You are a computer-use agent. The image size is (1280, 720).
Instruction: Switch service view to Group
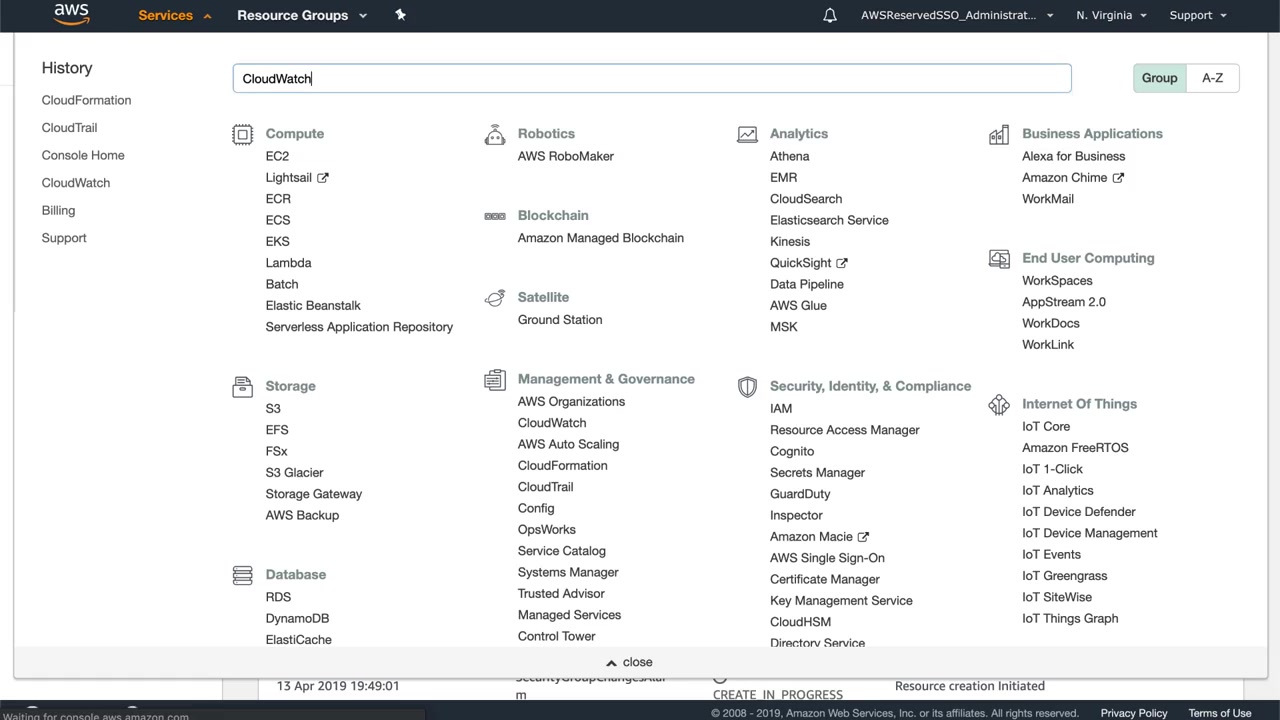(1159, 78)
